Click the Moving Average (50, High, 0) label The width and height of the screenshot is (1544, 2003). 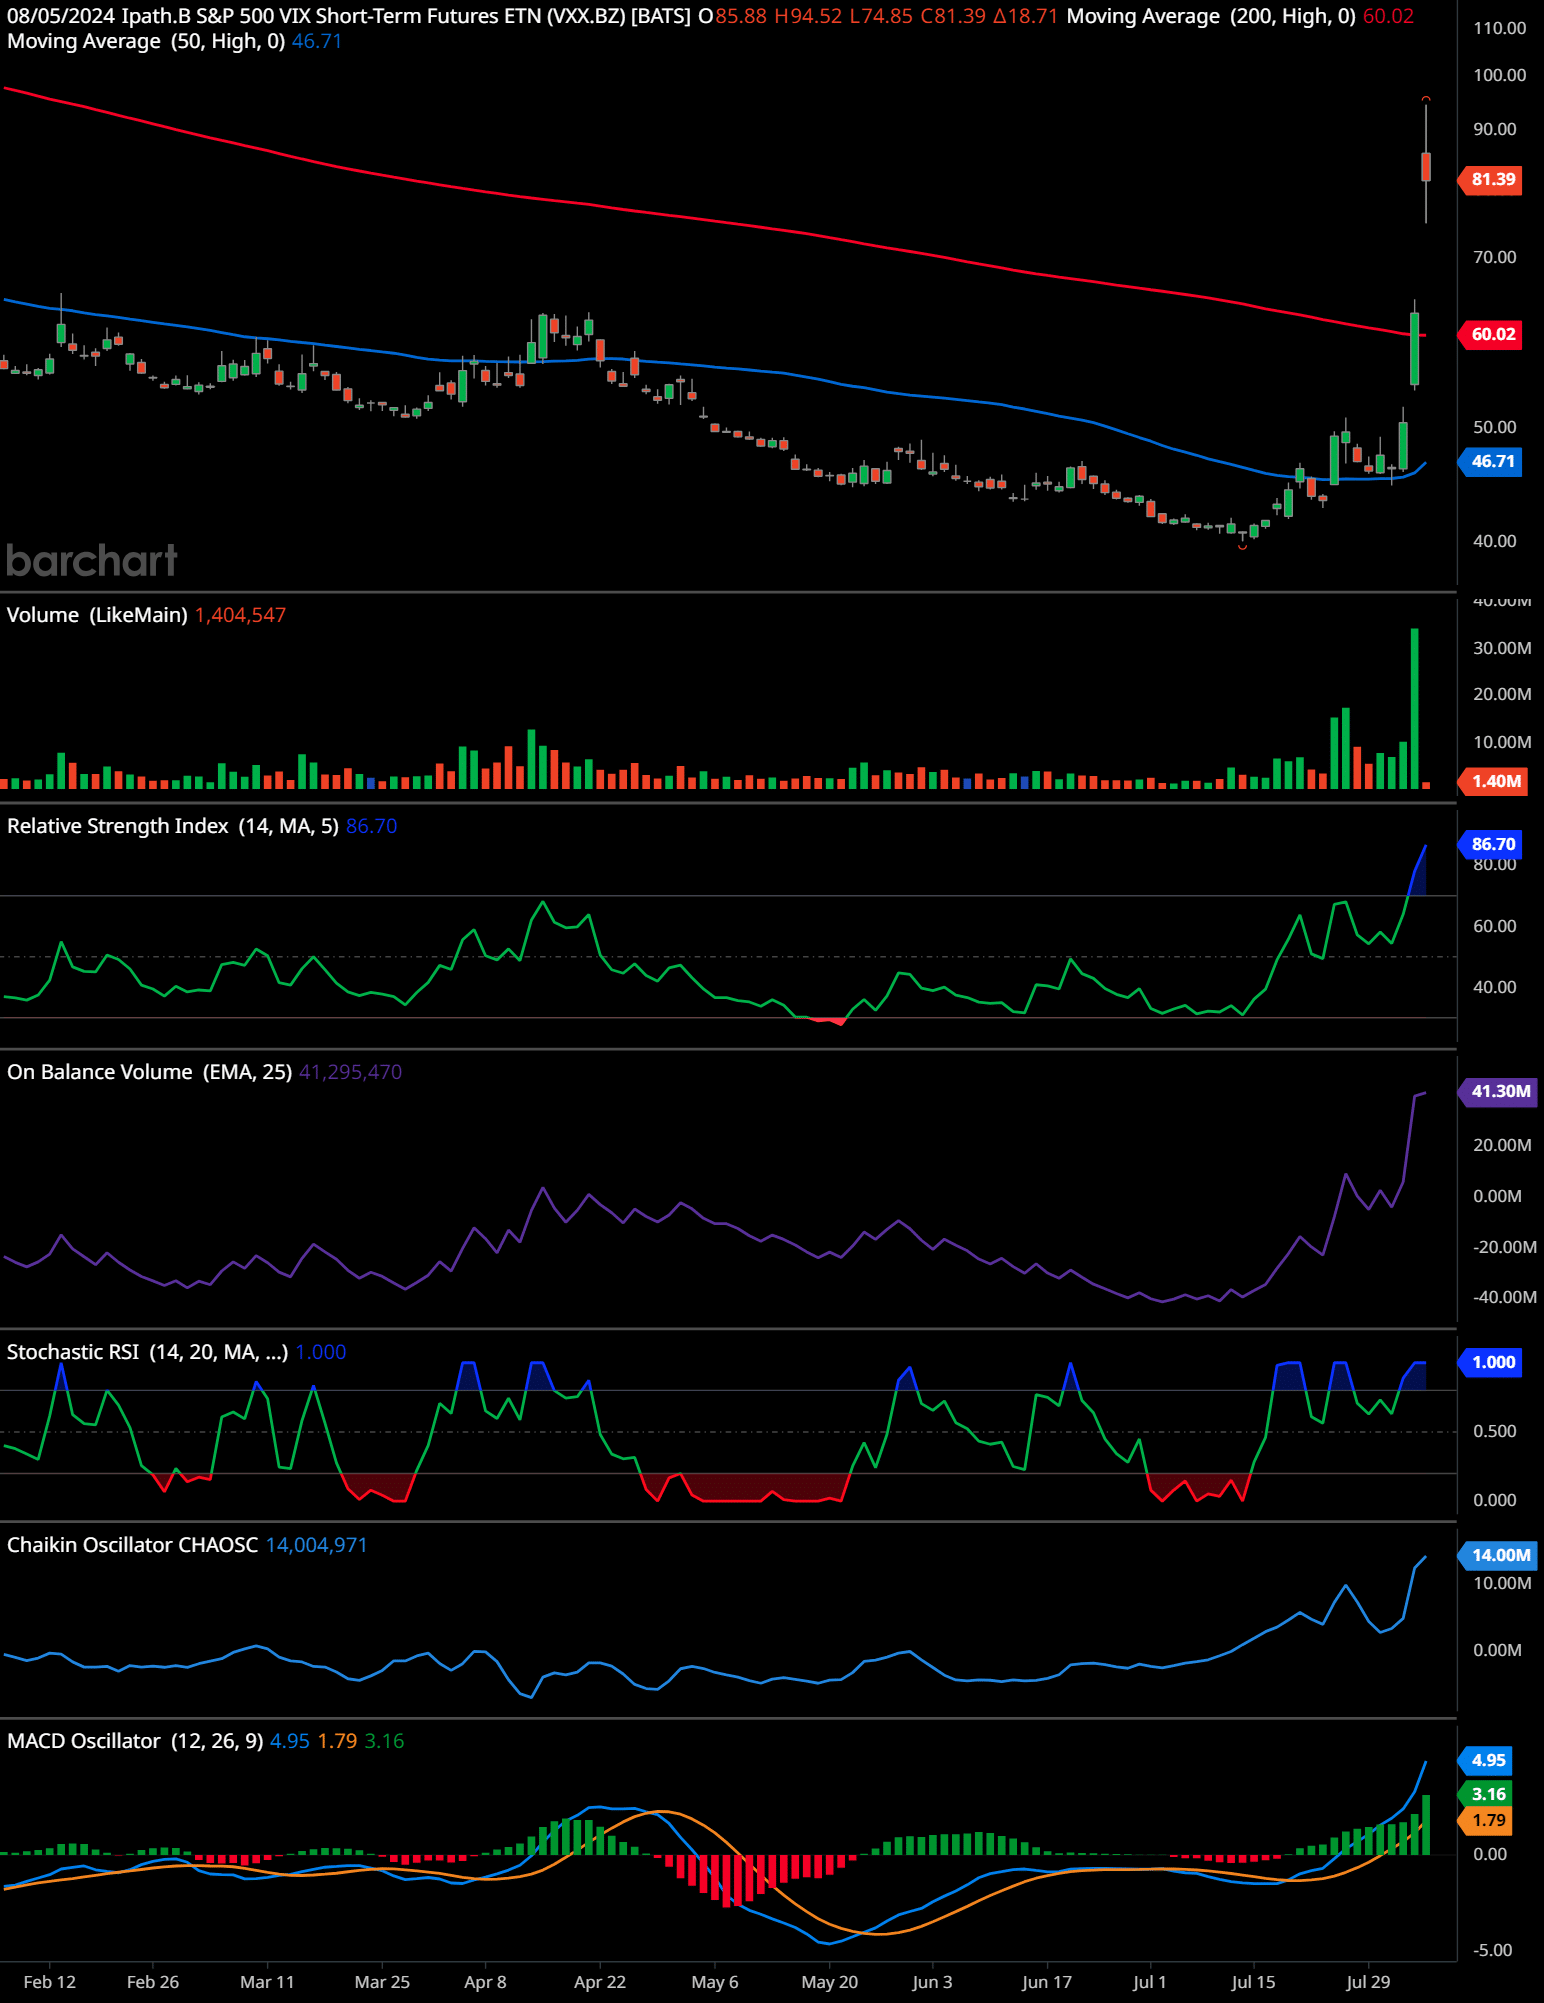tap(146, 41)
